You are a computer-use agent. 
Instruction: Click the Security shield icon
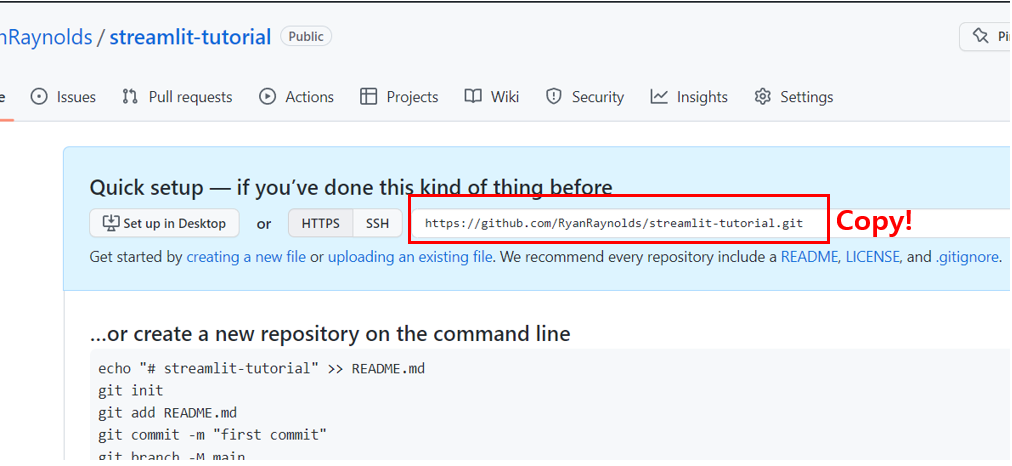[554, 97]
